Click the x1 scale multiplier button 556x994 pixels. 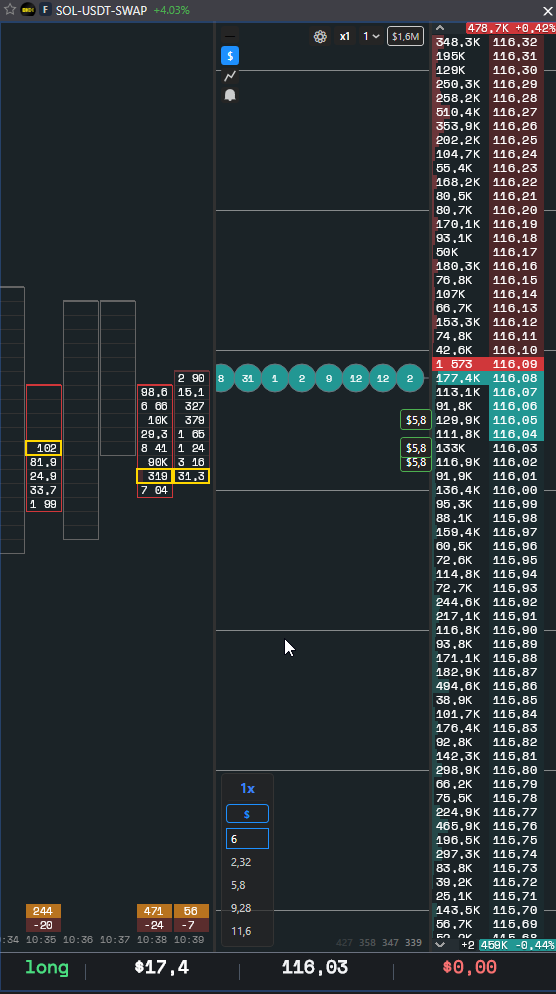[344, 36]
